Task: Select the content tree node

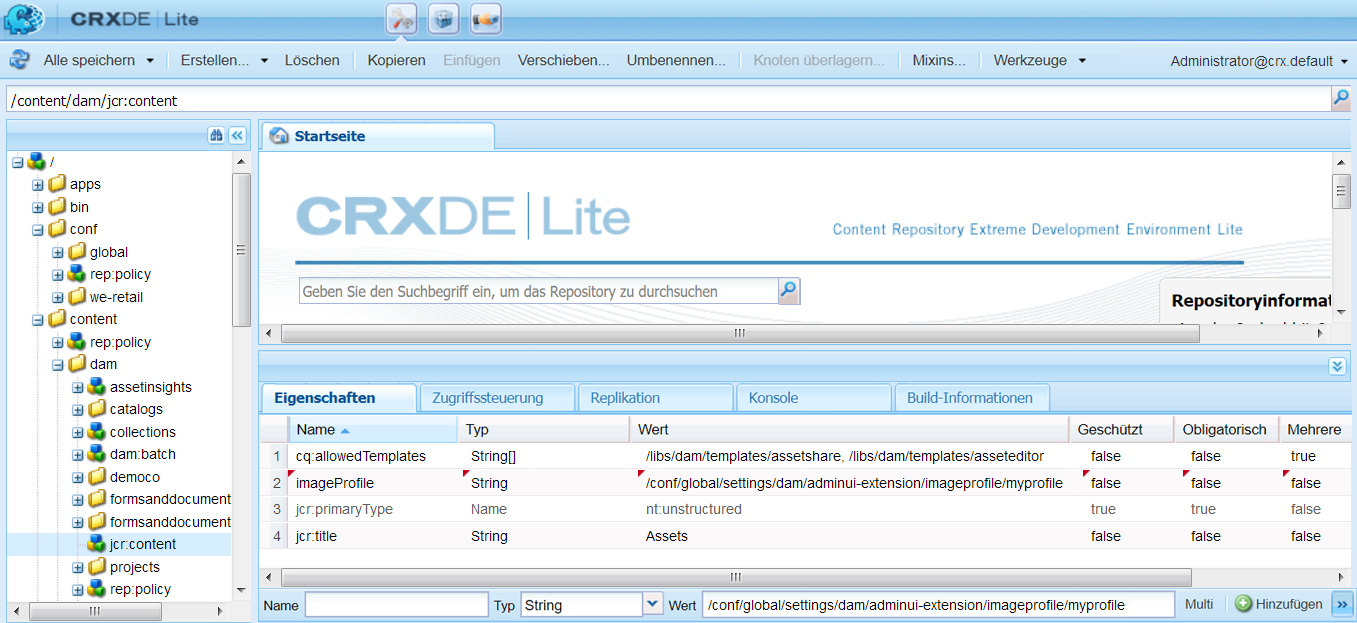Action: tap(93, 319)
